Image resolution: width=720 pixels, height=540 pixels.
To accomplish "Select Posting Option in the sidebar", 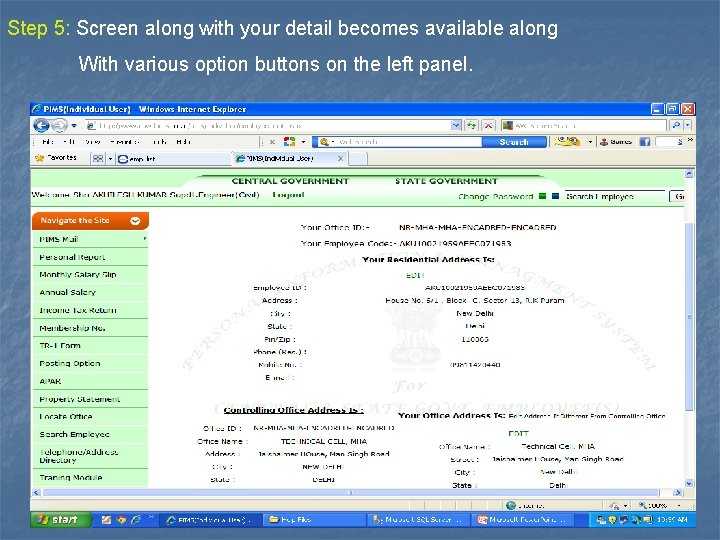I will point(90,364).
